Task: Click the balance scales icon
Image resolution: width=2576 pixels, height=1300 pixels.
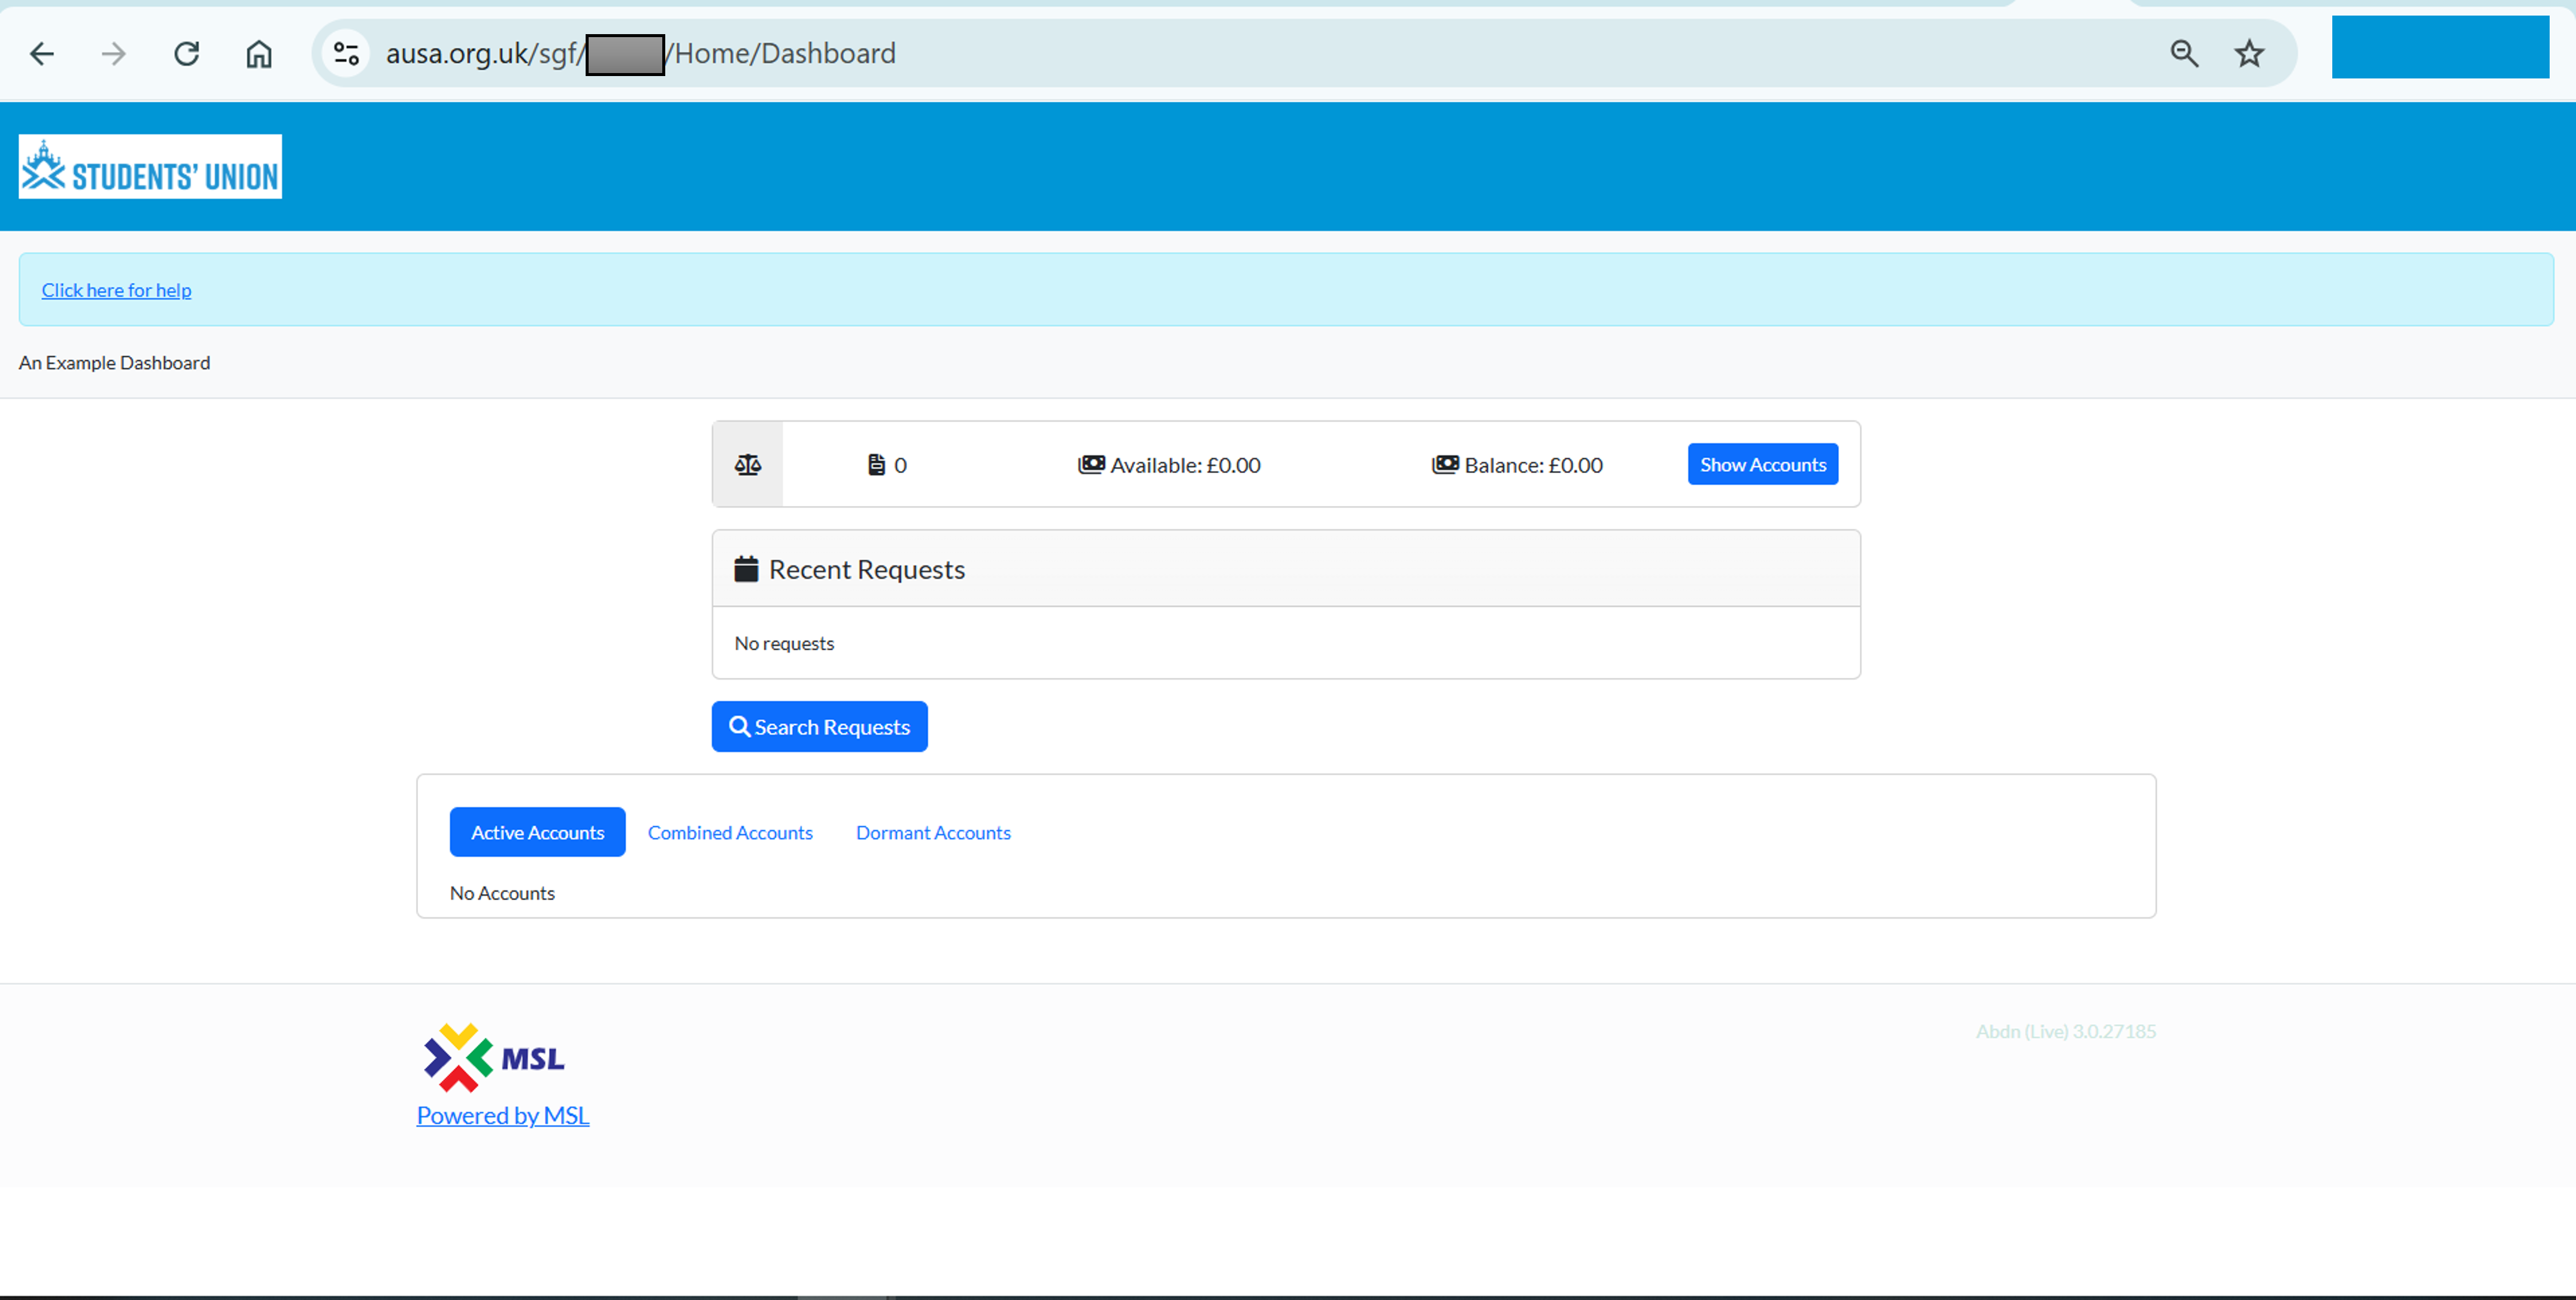Action: (748, 465)
